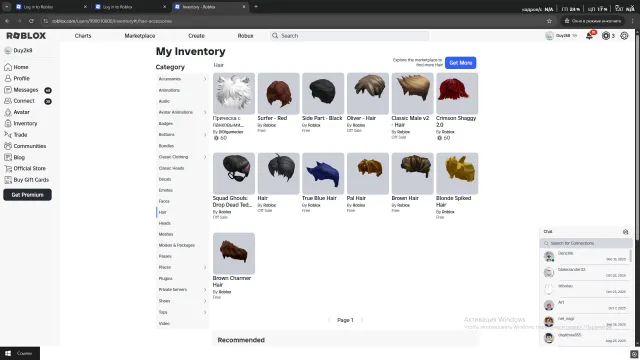This screenshot has width=640, height=360.
Task: Open the Messages sidebar icon
Action: (8, 90)
